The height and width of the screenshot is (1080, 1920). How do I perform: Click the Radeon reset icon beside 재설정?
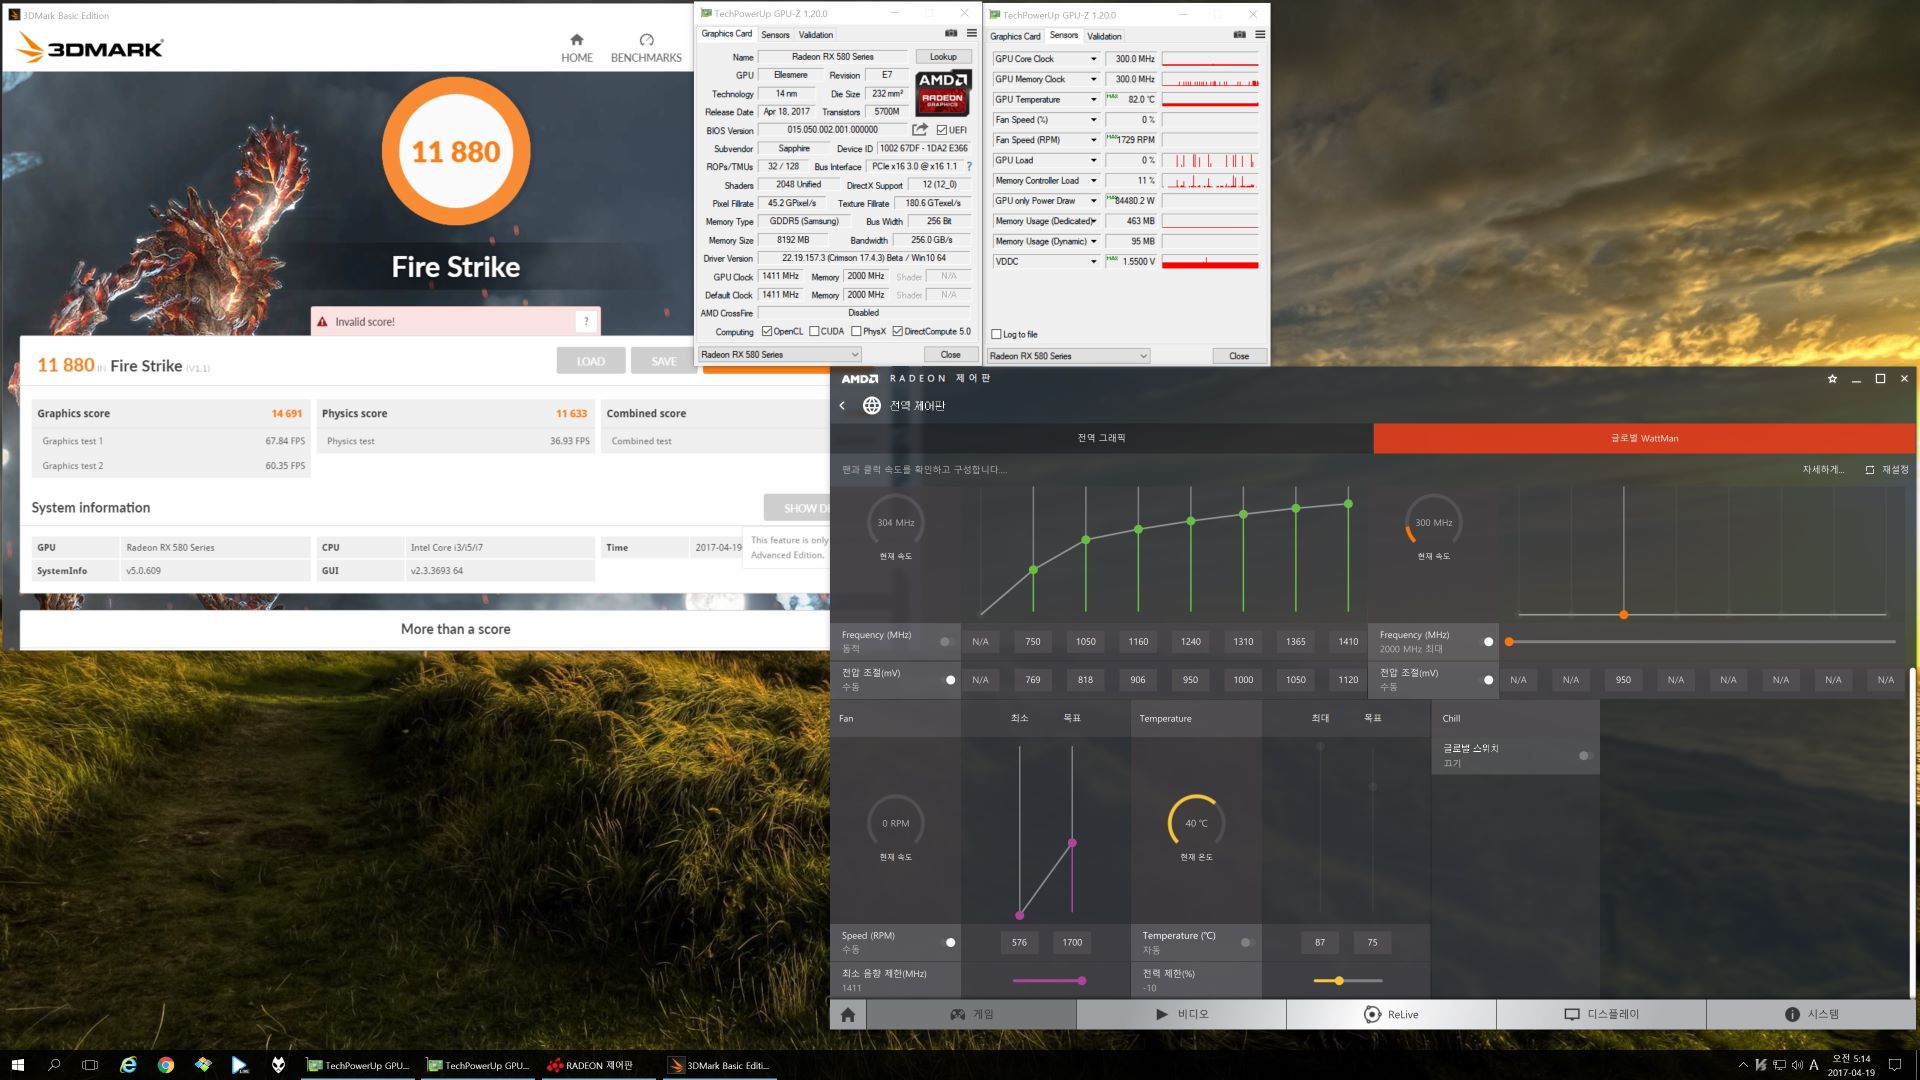click(x=1869, y=469)
